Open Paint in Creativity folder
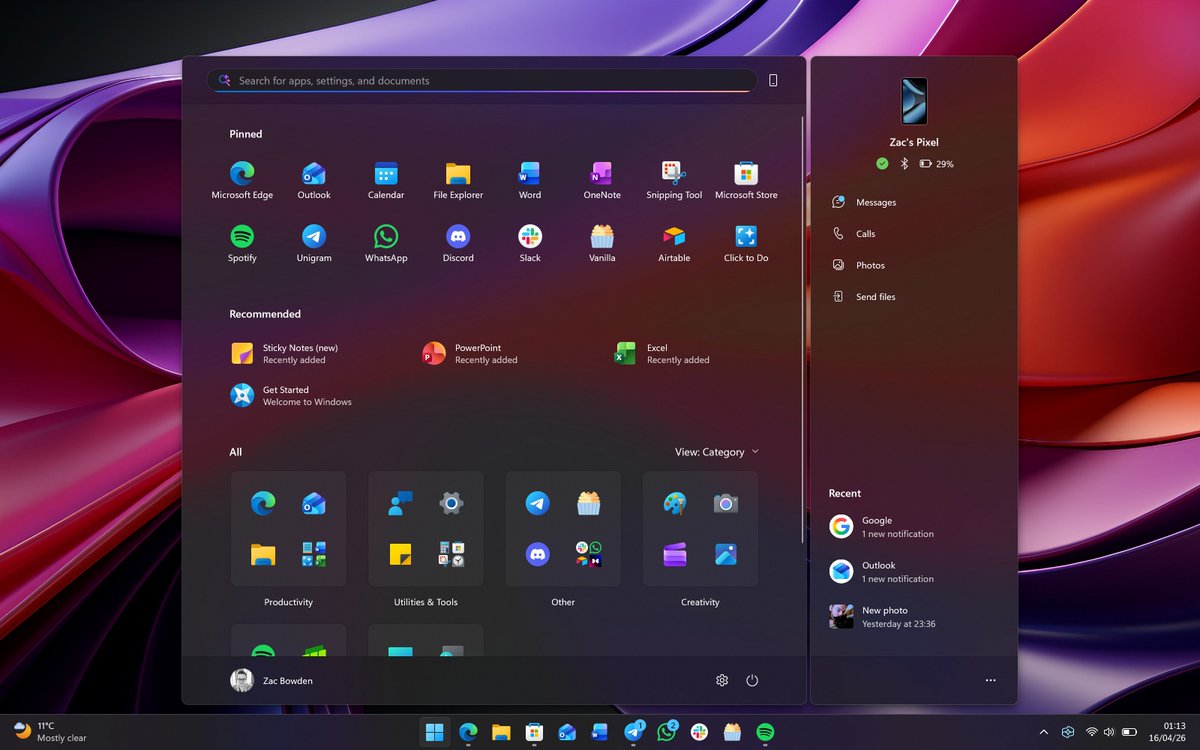Image resolution: width=1200 pixels, height=750 pixels. point(675,504)
